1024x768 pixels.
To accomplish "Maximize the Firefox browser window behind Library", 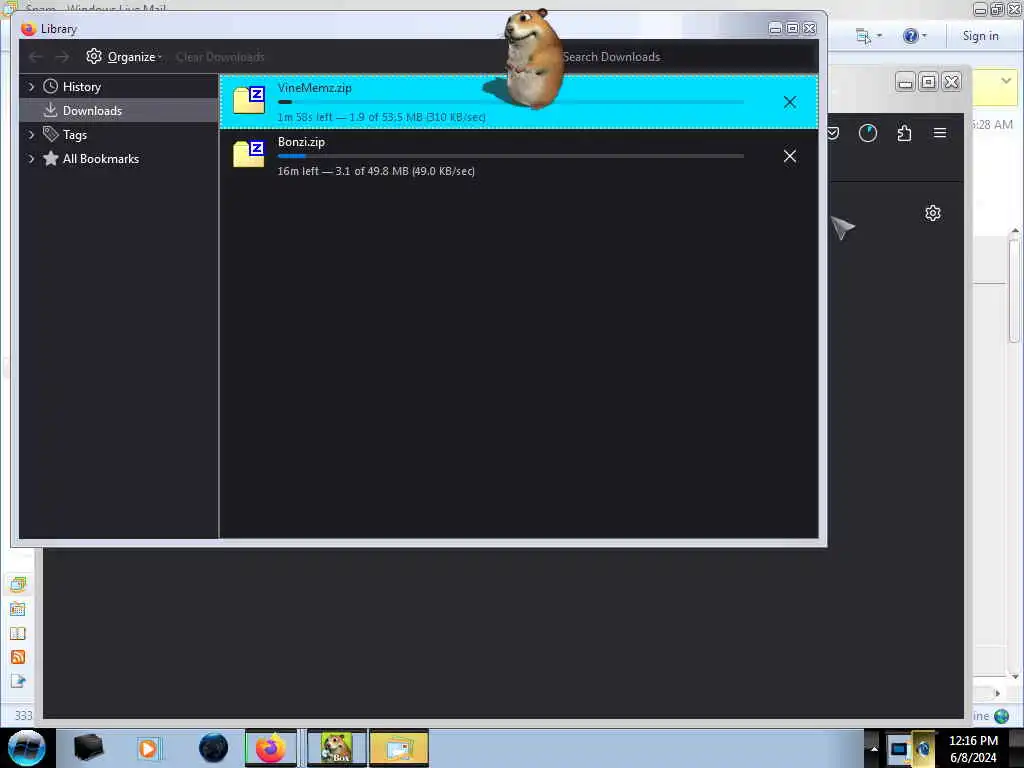I will [928, 82].
